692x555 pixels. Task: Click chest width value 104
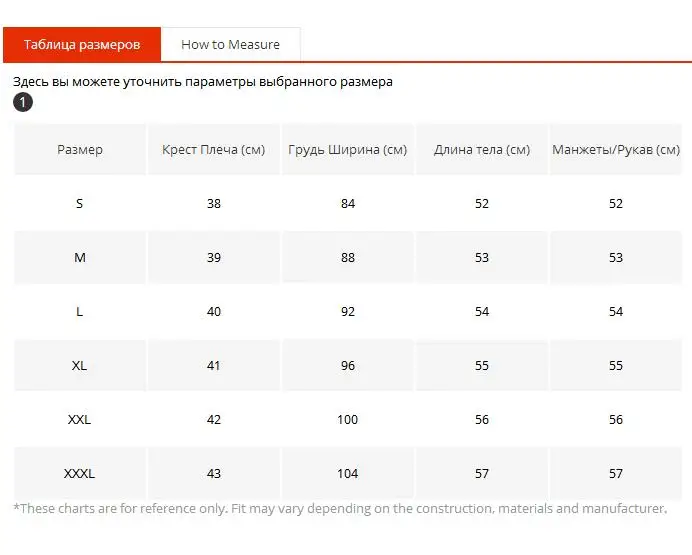click(x=348, y=473)
